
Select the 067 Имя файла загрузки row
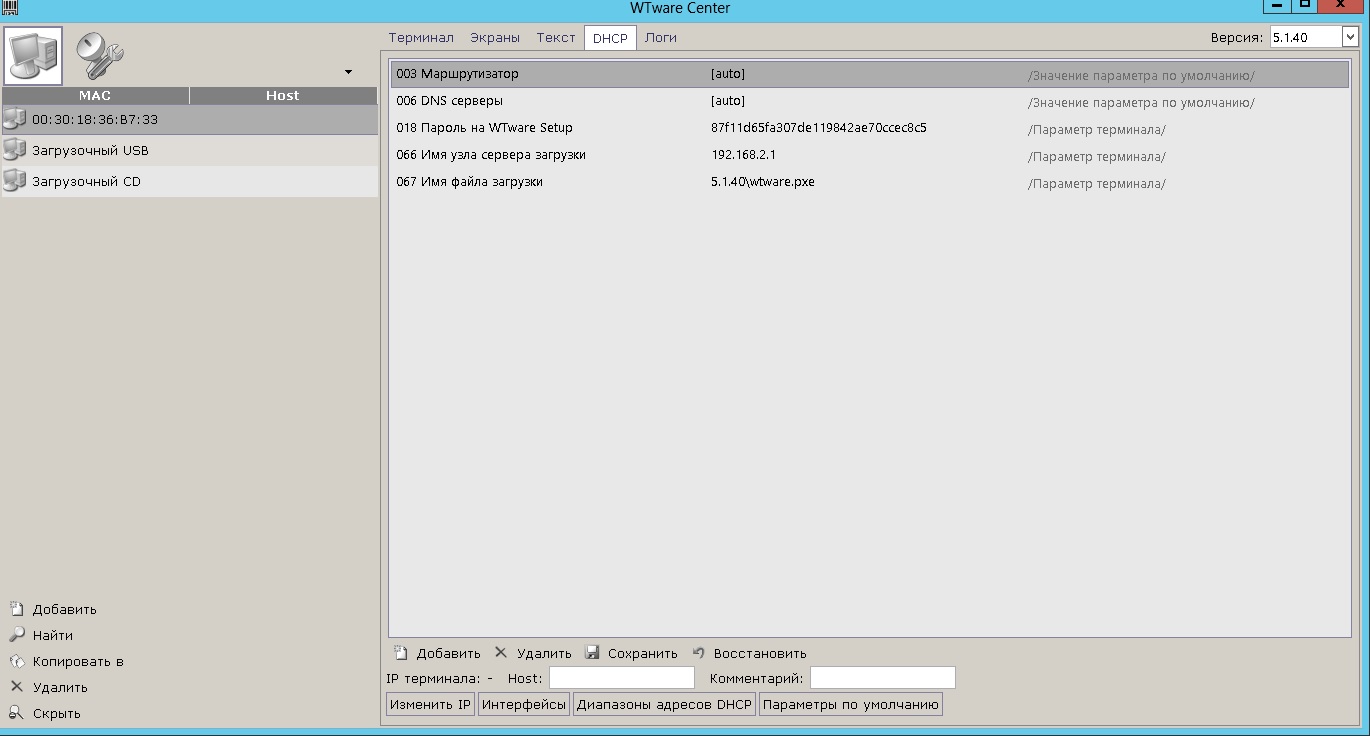[x=469, y=182]
